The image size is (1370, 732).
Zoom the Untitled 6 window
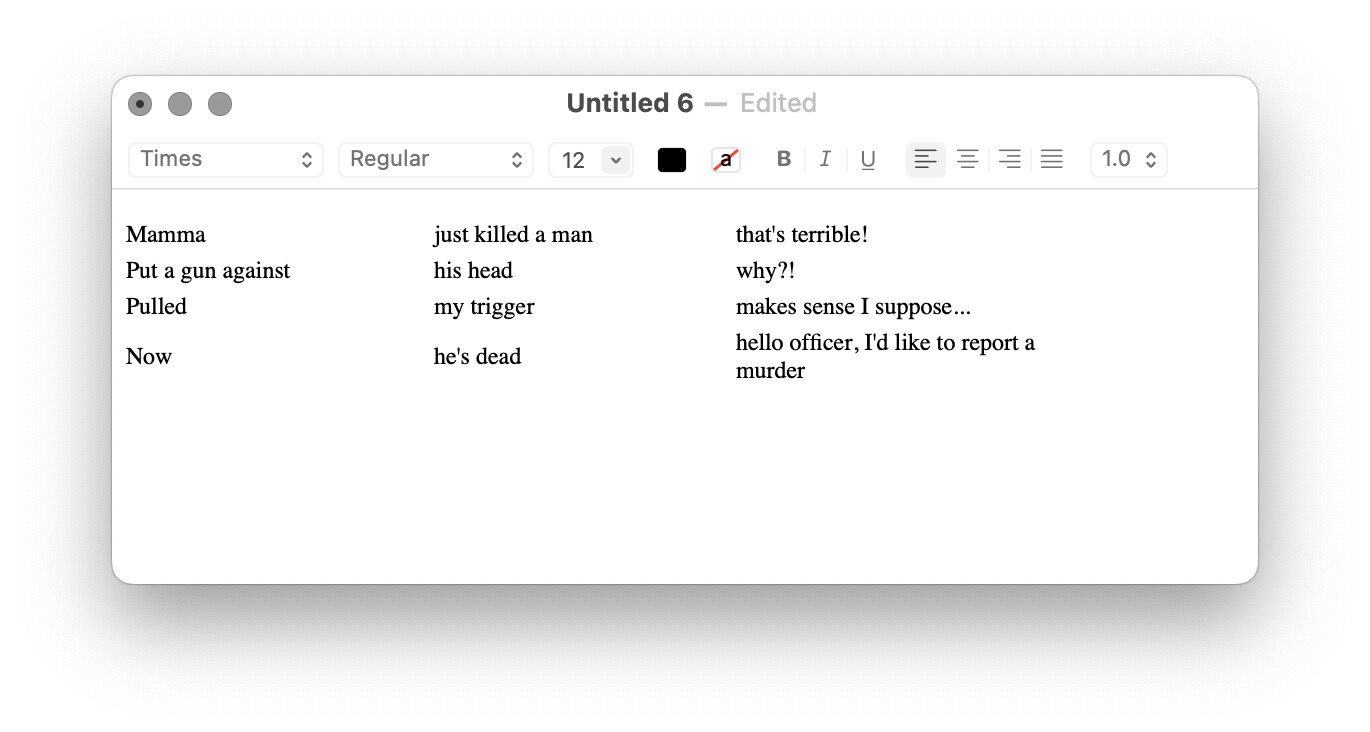[x=220, y=104]
